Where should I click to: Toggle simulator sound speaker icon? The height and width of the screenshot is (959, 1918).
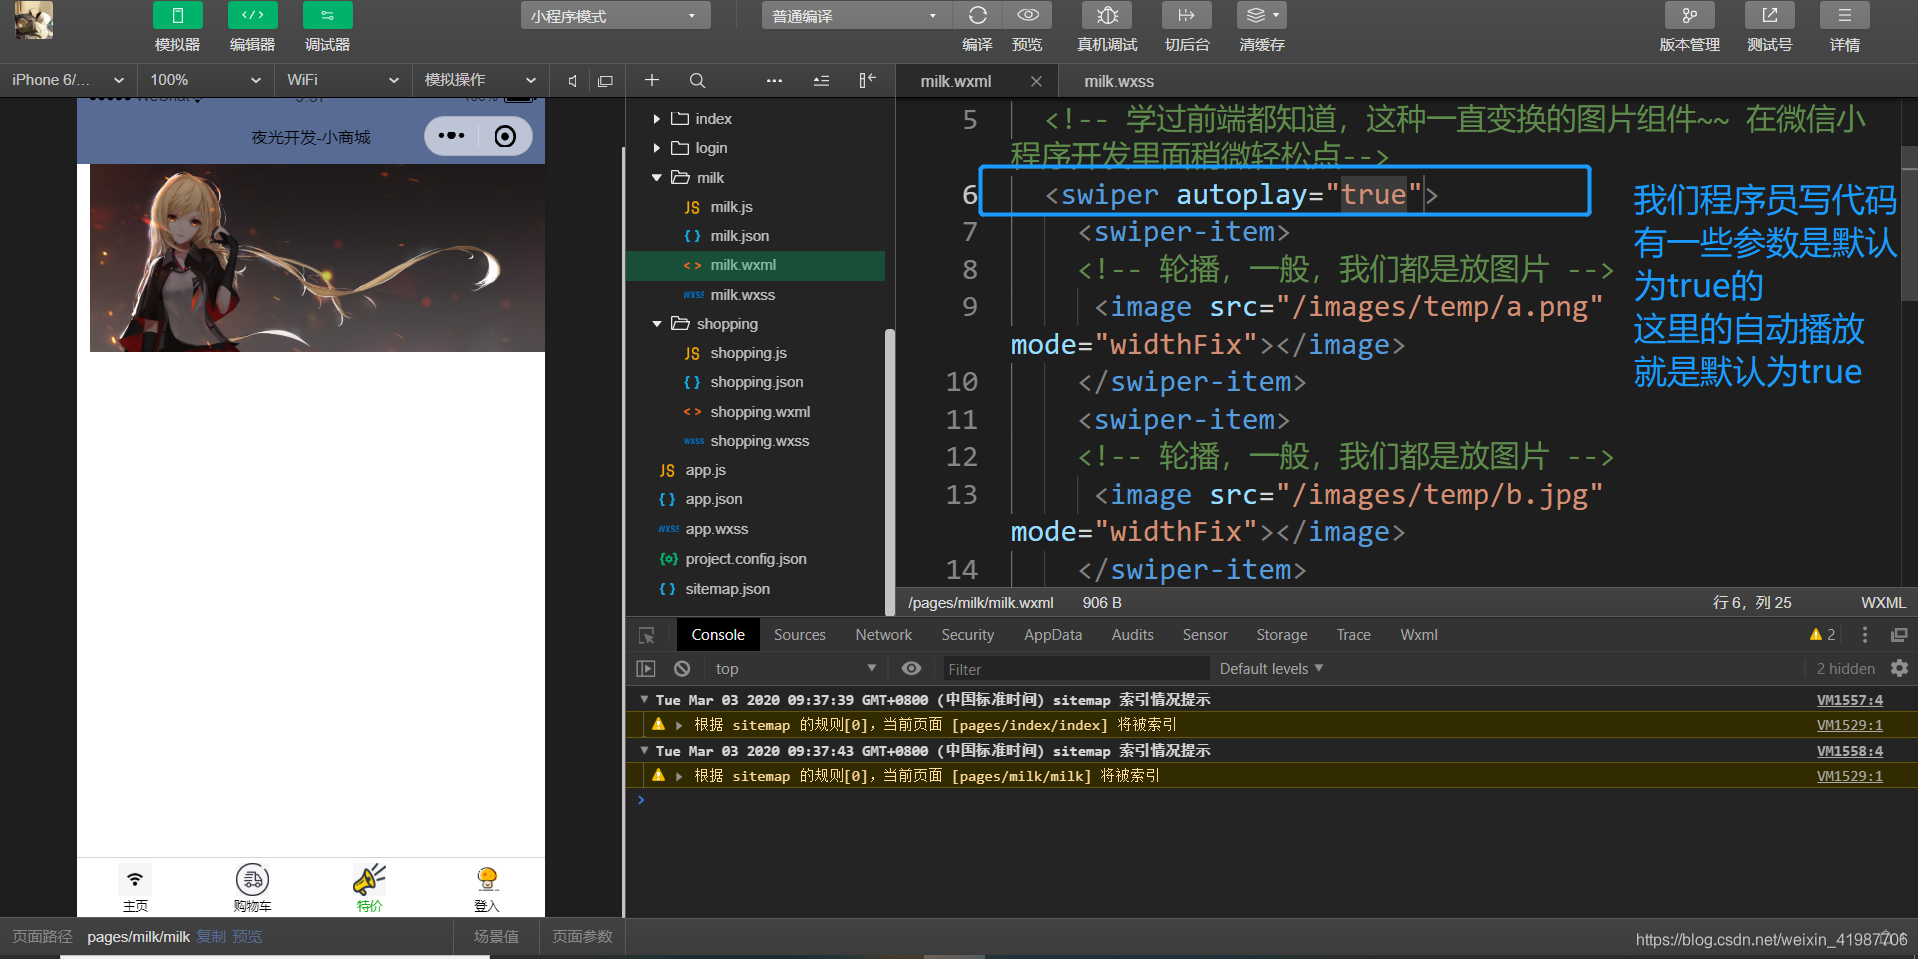click(572, 81)
